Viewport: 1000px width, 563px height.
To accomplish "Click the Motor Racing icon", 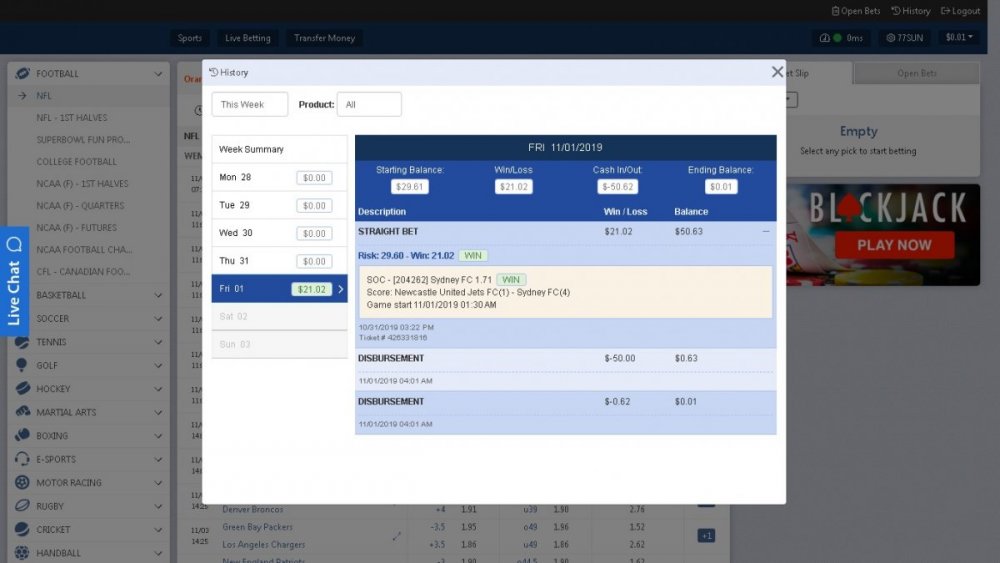I will coord(22,482).
